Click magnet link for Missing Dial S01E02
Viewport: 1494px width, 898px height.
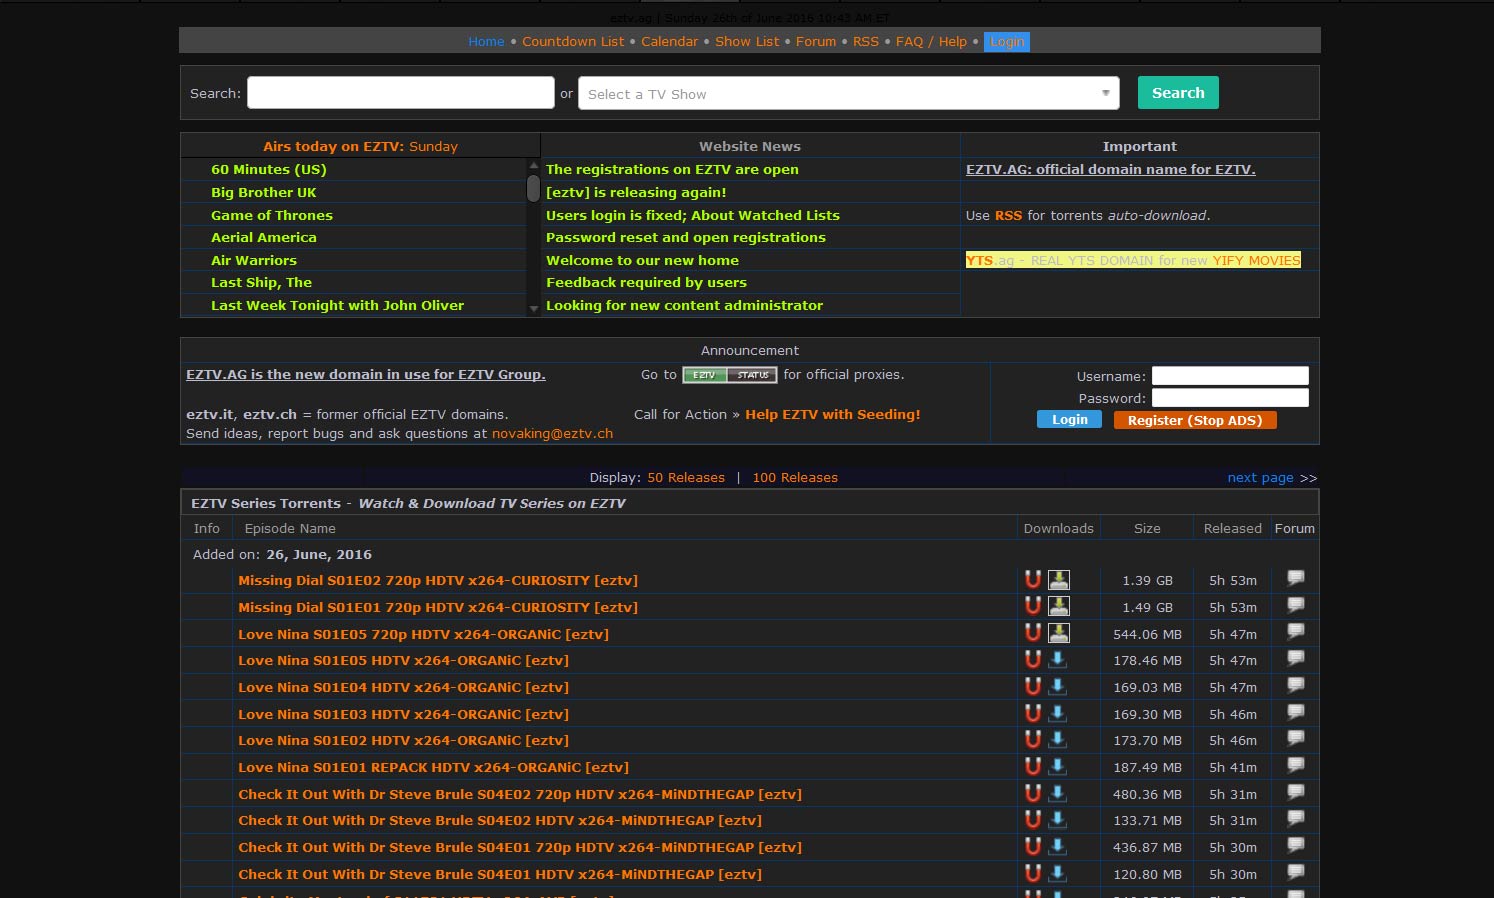point(1033,580)
